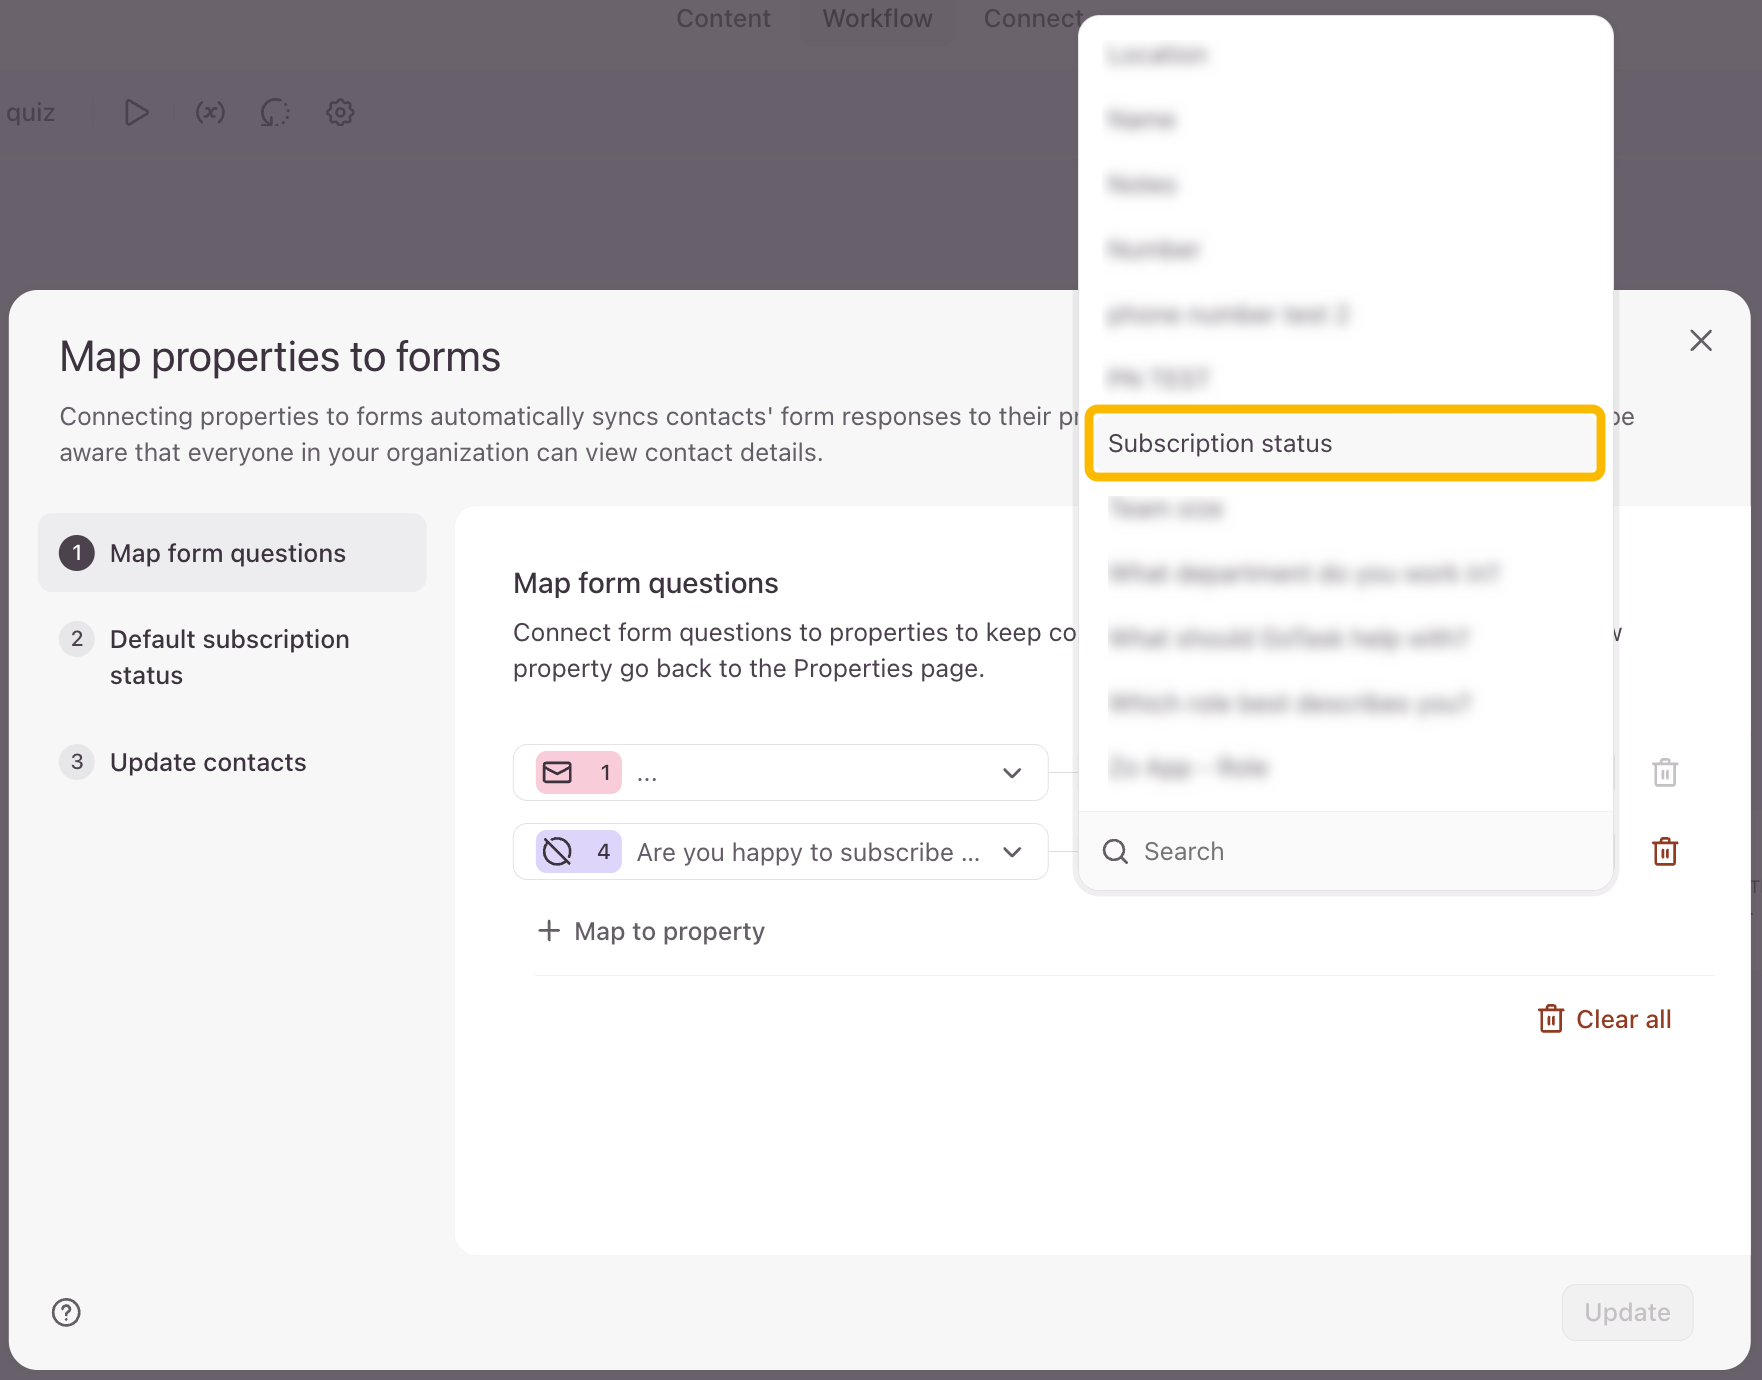This screenshot has width=1762, height=1380.
Task: Delete the first mapping row
Action: pos(1664,773)
